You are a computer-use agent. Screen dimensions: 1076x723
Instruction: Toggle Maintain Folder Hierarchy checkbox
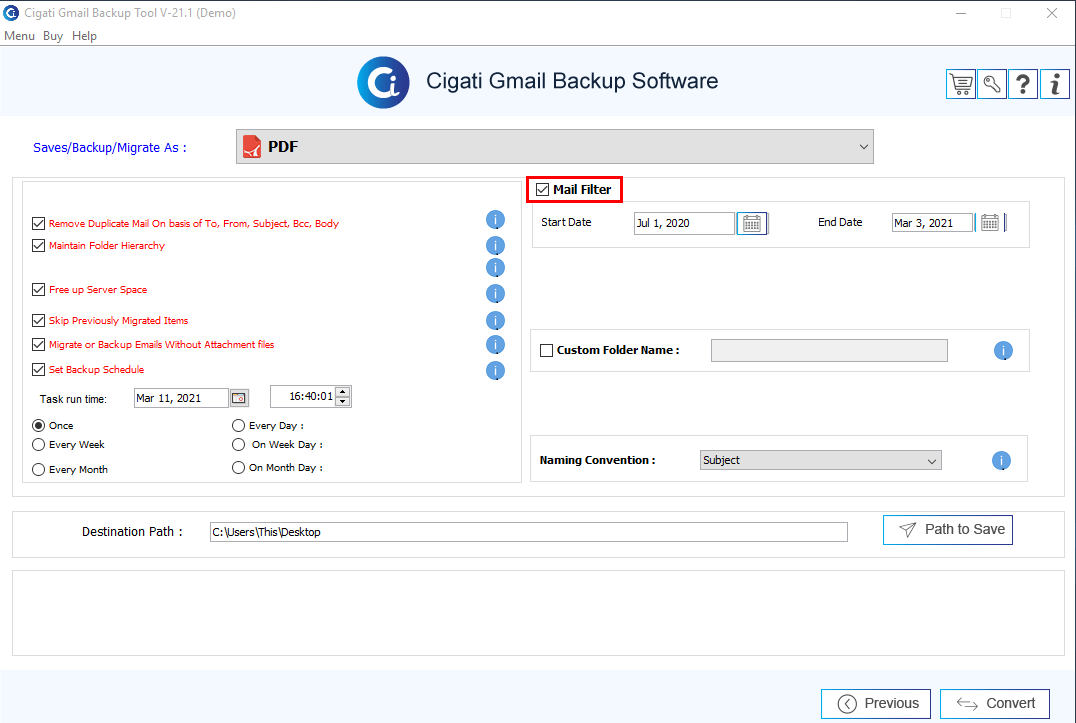(38, 246)
